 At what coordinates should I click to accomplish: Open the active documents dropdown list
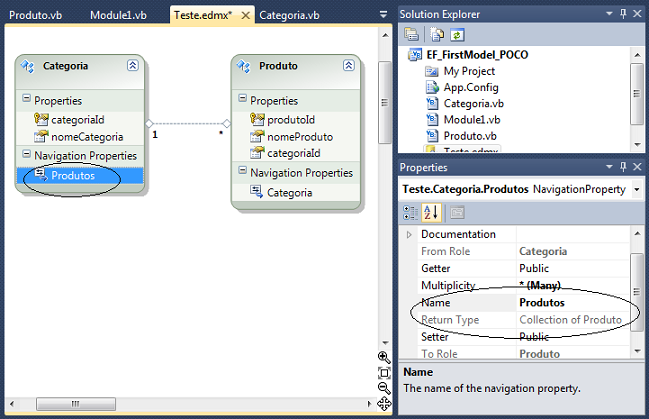tap(383, 15)
